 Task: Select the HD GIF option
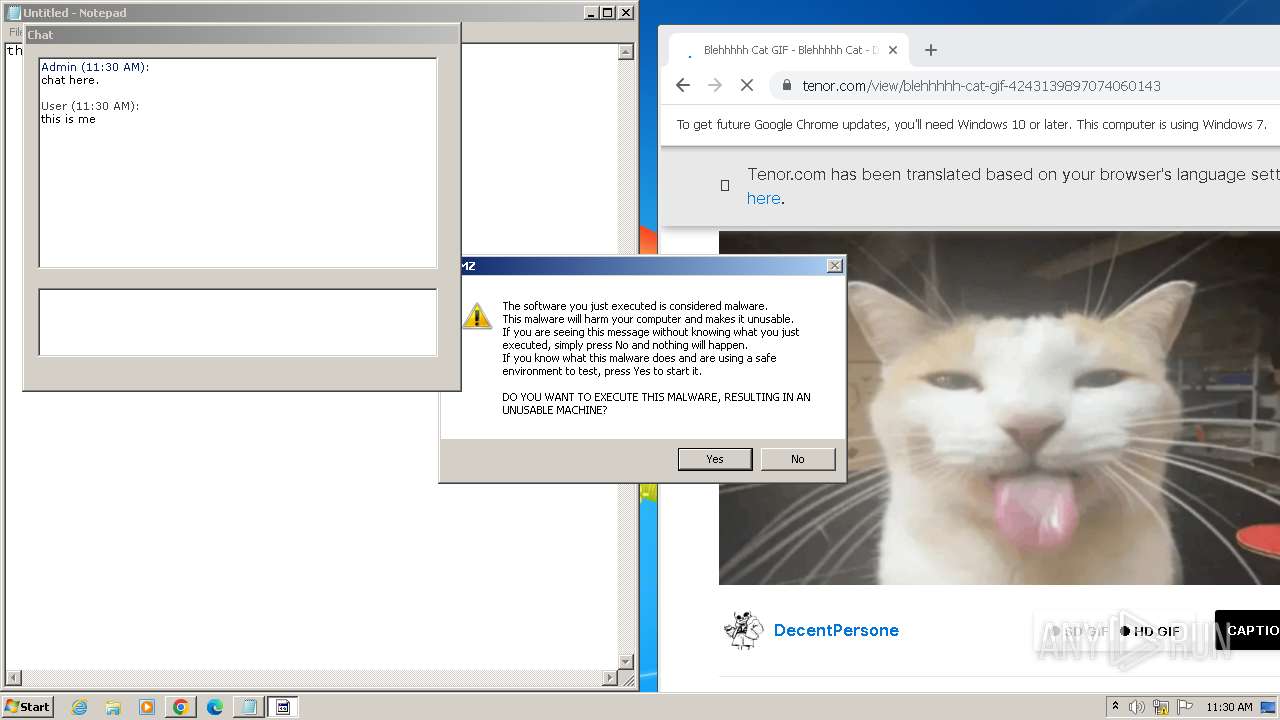pyautogui.click(x=1150, y=631)
